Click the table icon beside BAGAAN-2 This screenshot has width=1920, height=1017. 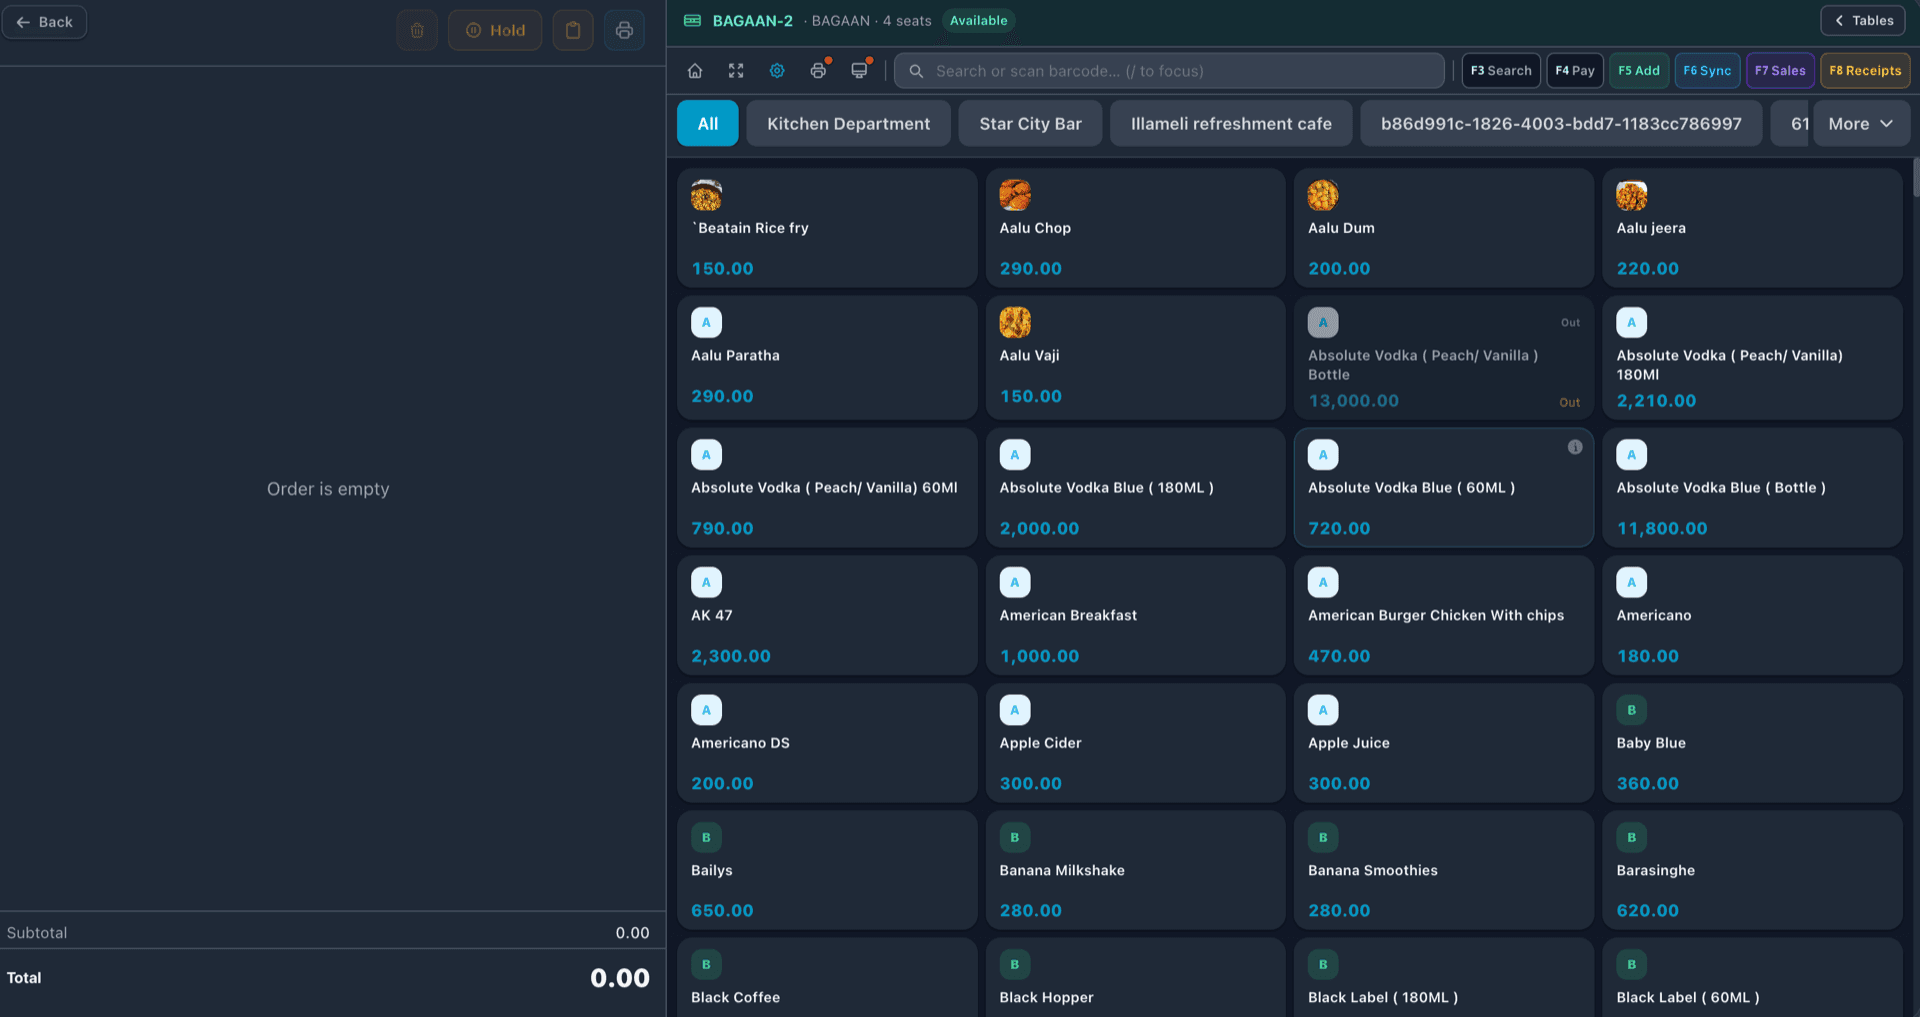click(x=692, y=21)
